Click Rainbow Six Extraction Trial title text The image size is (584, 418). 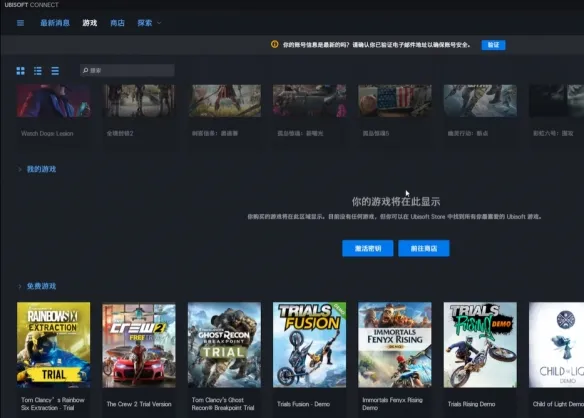click(x=53, y=404)
